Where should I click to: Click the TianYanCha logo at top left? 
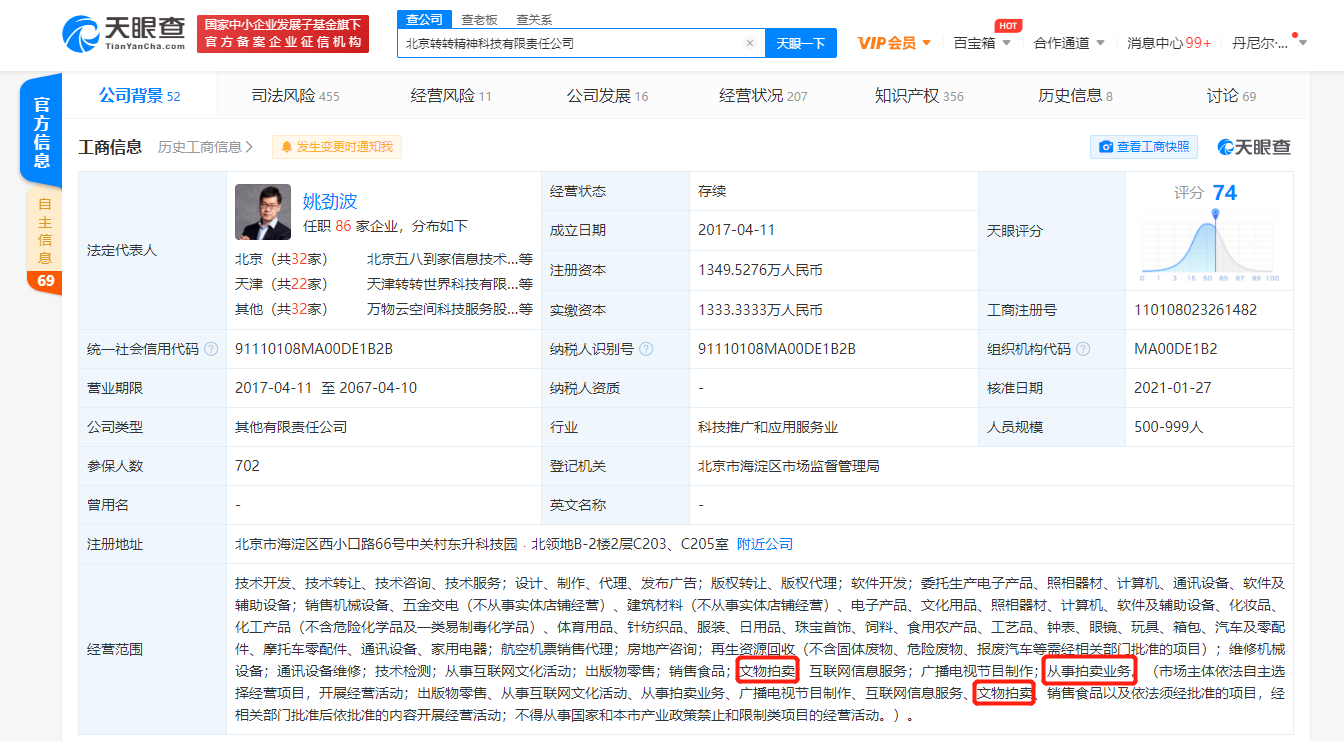click(x=124, y=34)
